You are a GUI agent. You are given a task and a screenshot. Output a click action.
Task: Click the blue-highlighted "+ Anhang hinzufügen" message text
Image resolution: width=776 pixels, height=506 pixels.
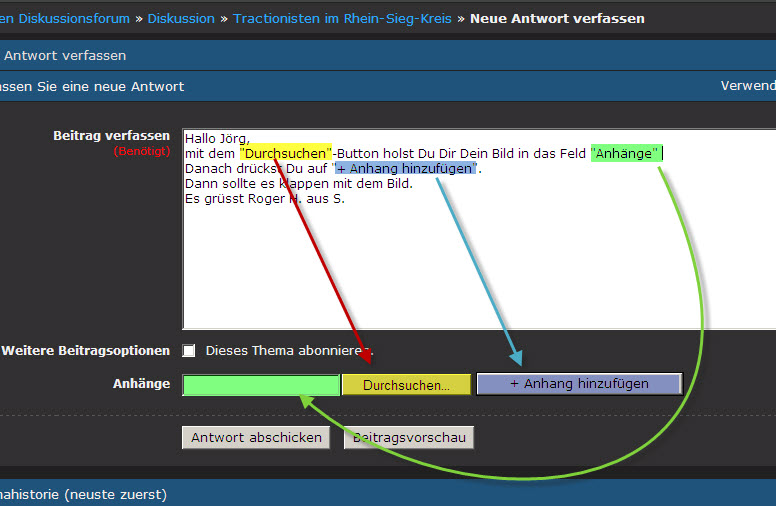click(405, 168)
